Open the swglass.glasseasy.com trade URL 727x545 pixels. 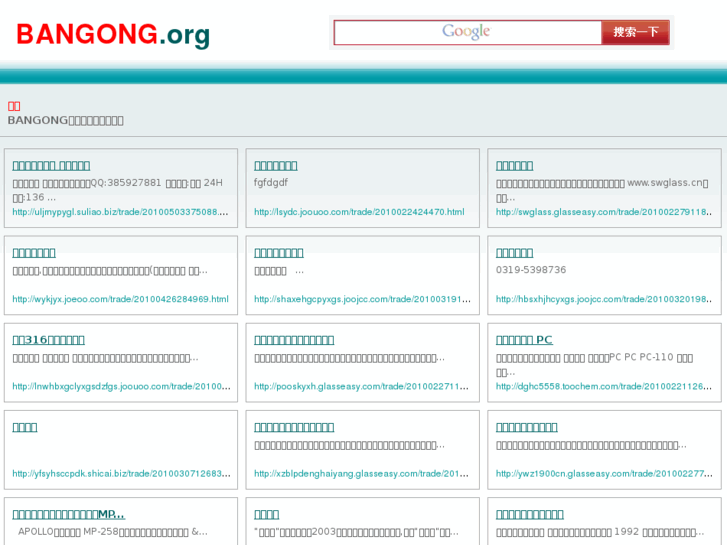point(604,212)
